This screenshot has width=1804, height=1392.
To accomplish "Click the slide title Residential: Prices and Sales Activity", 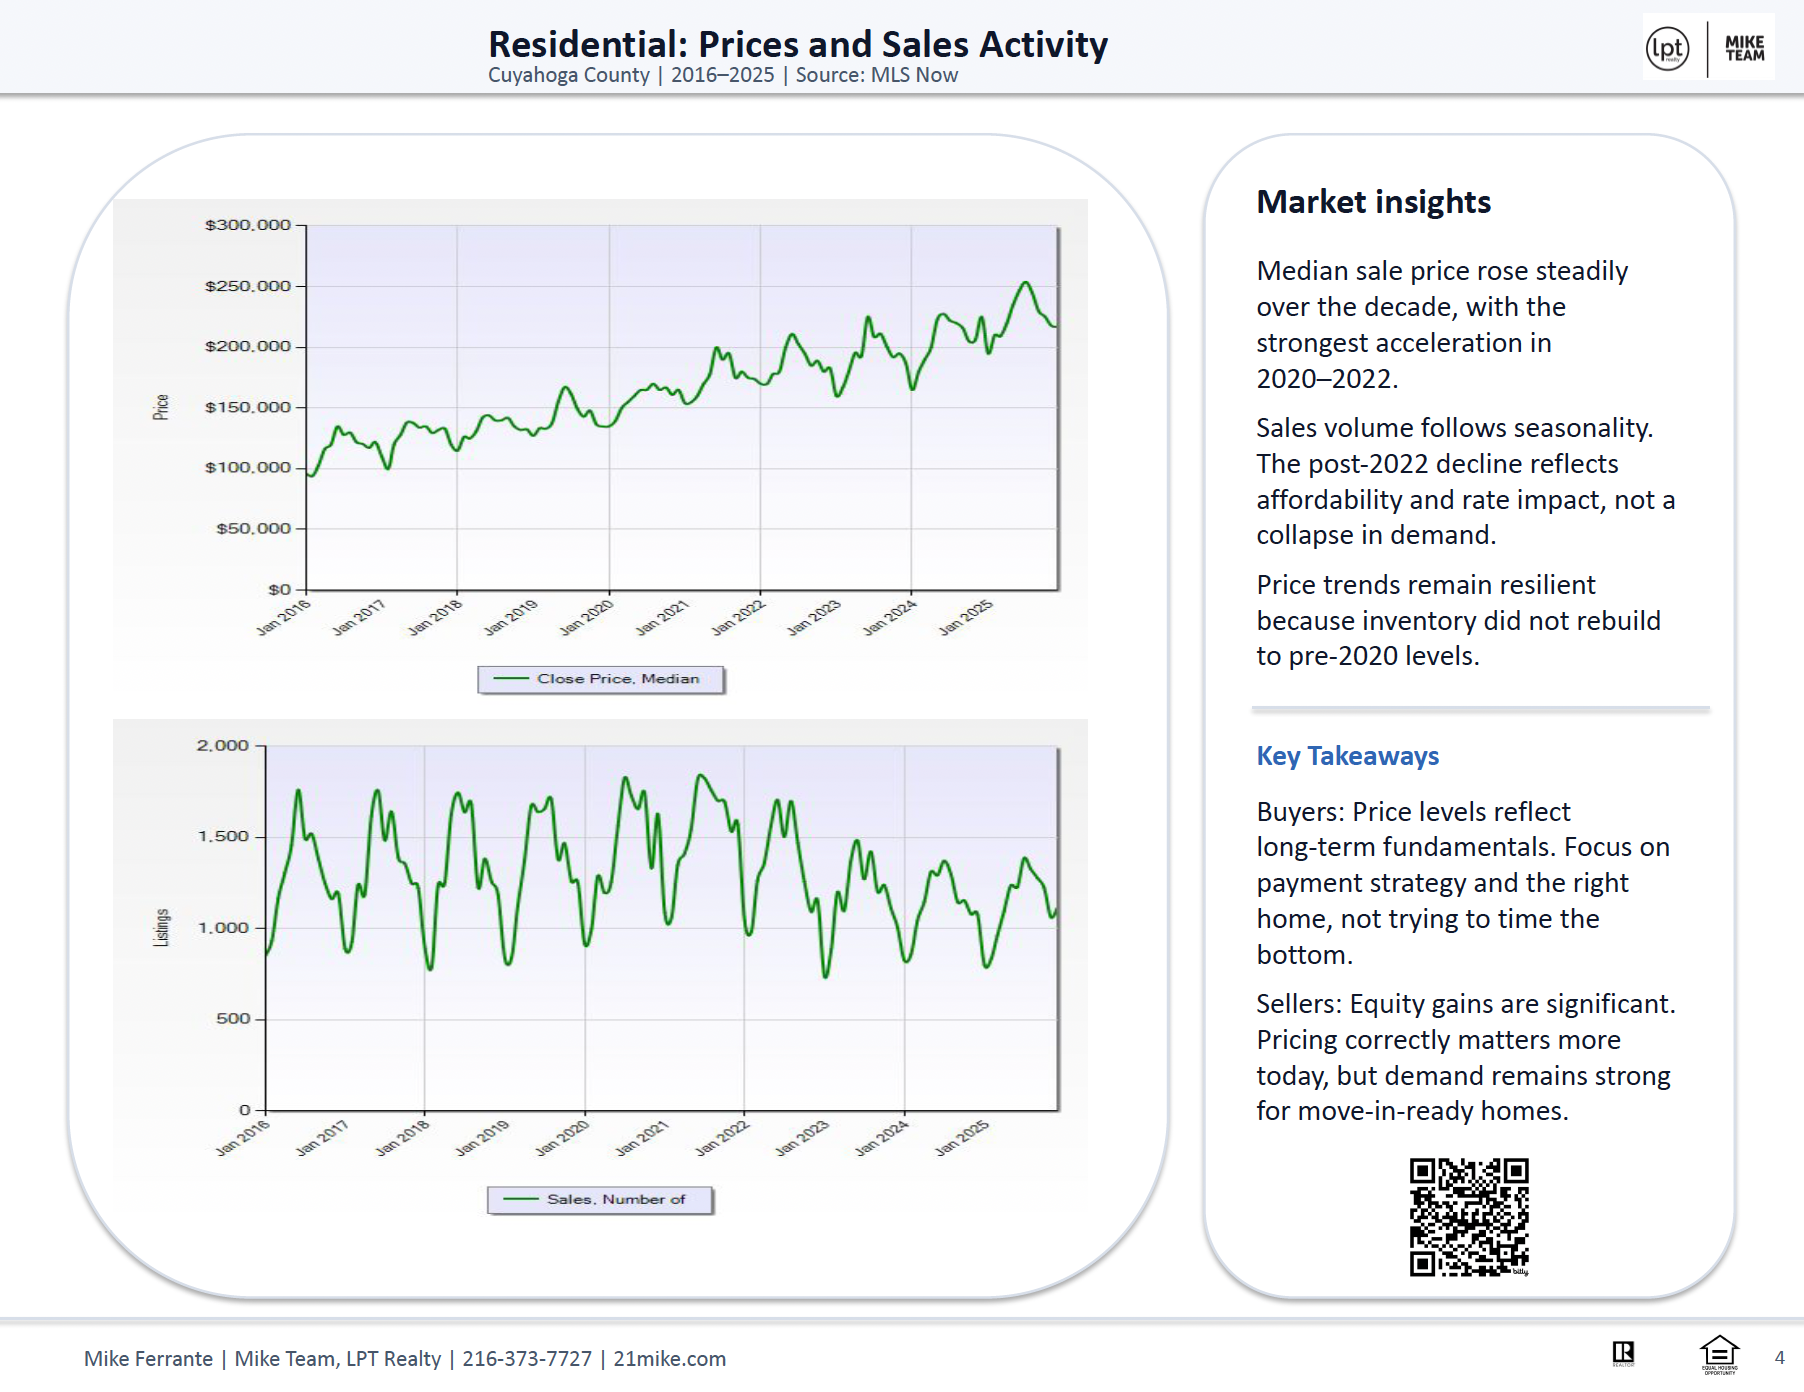I will point(797,44).
